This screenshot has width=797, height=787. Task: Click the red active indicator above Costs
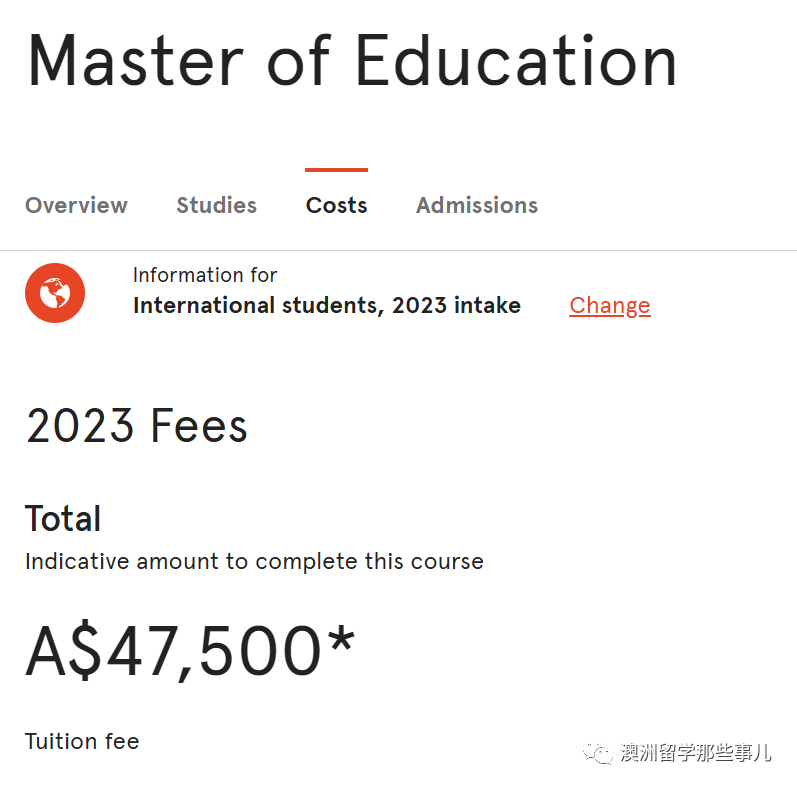[336, 170]
